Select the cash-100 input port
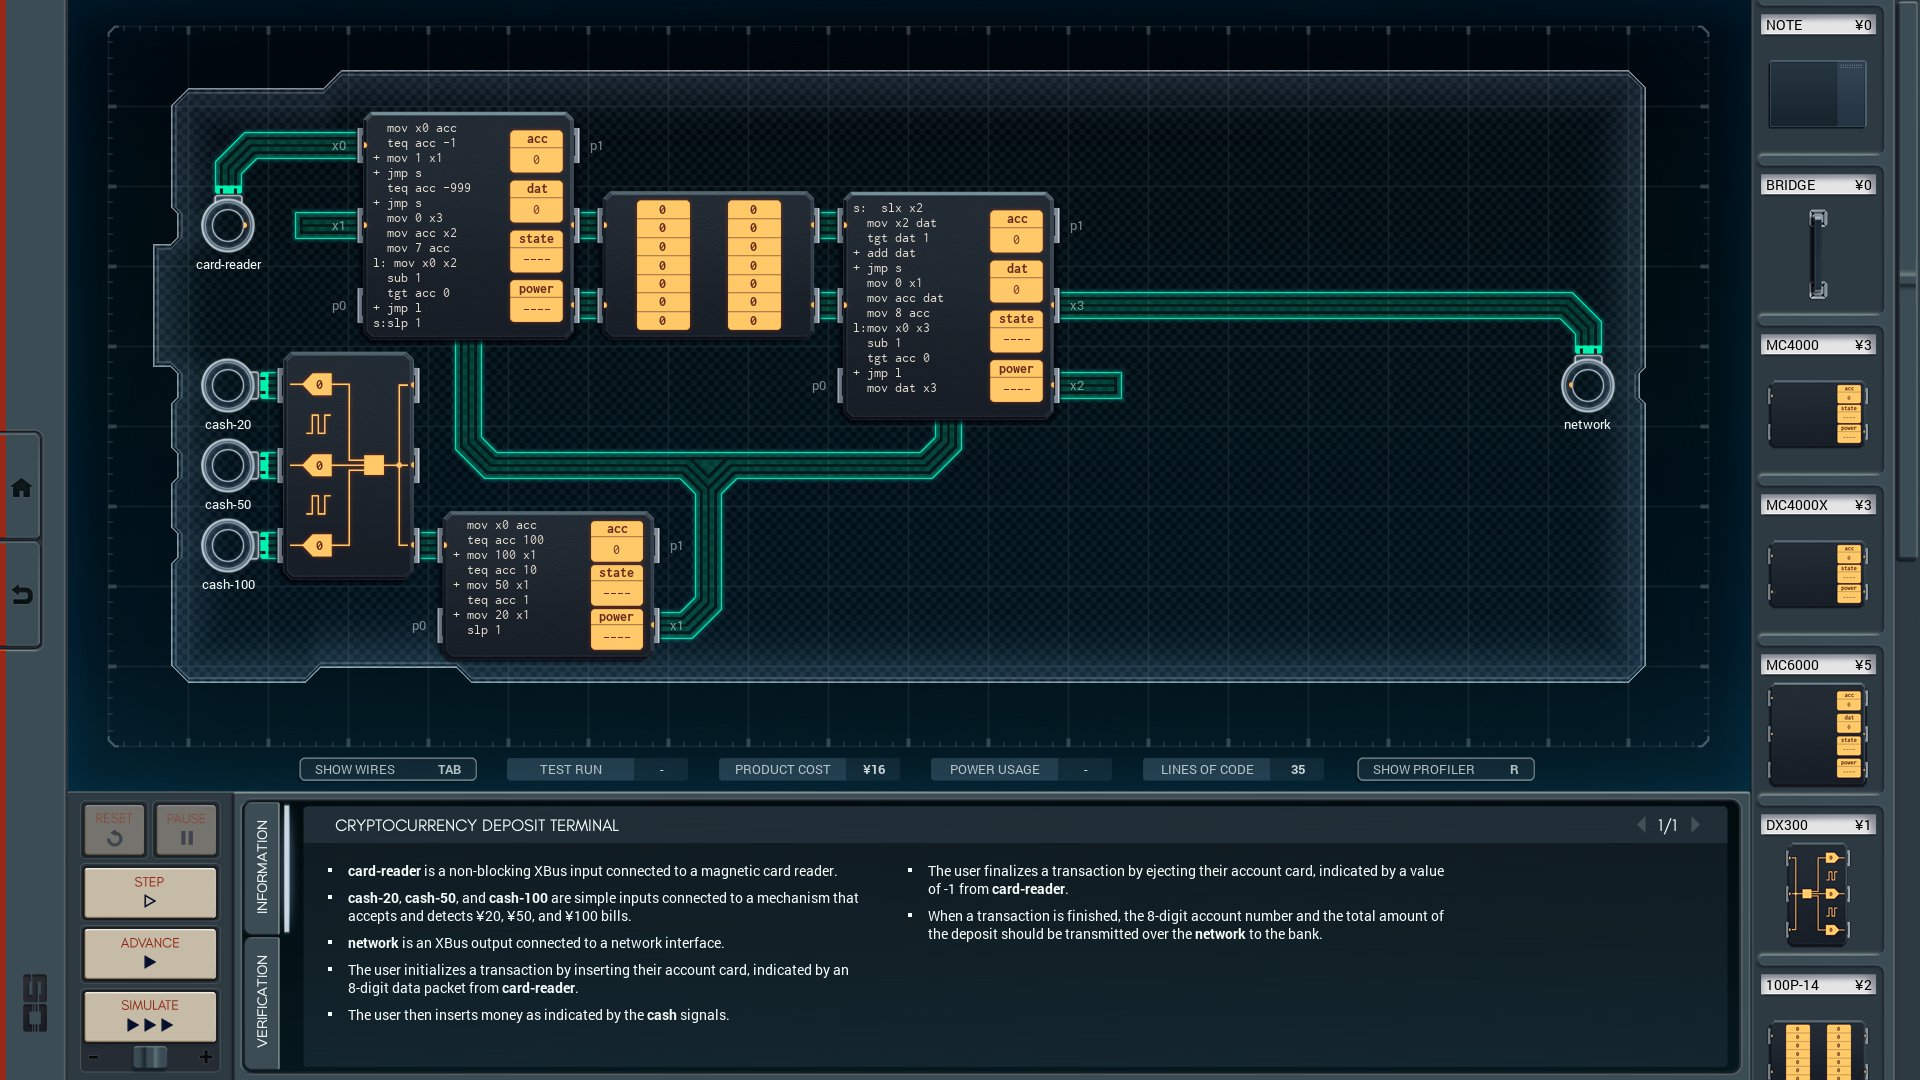This screenshot has height=1080, width=1920. click(228, 546)
